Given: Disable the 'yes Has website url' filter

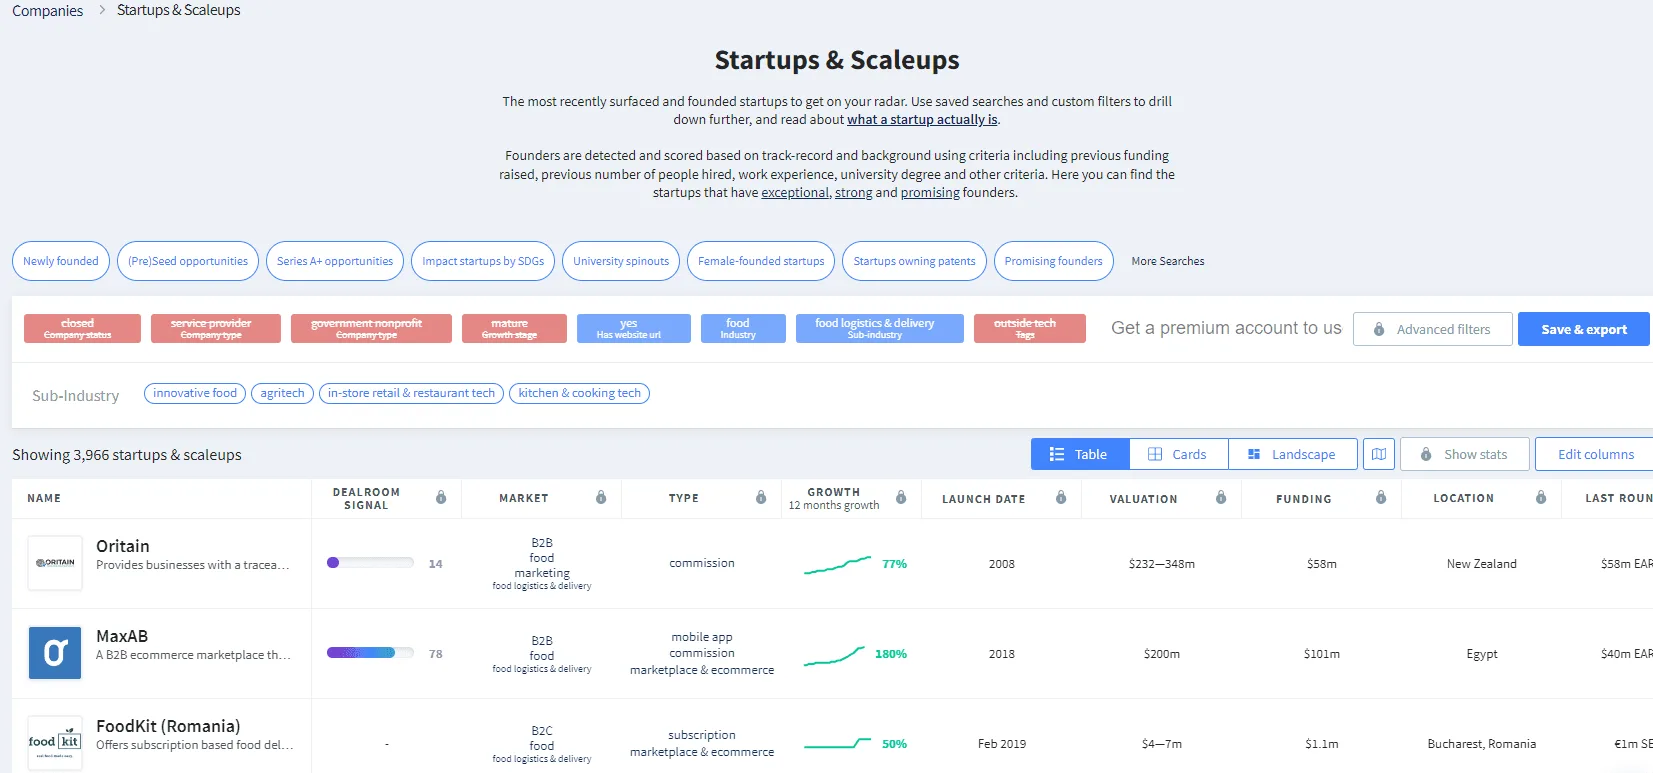Looking at the screenshot, I should point(633,328).
